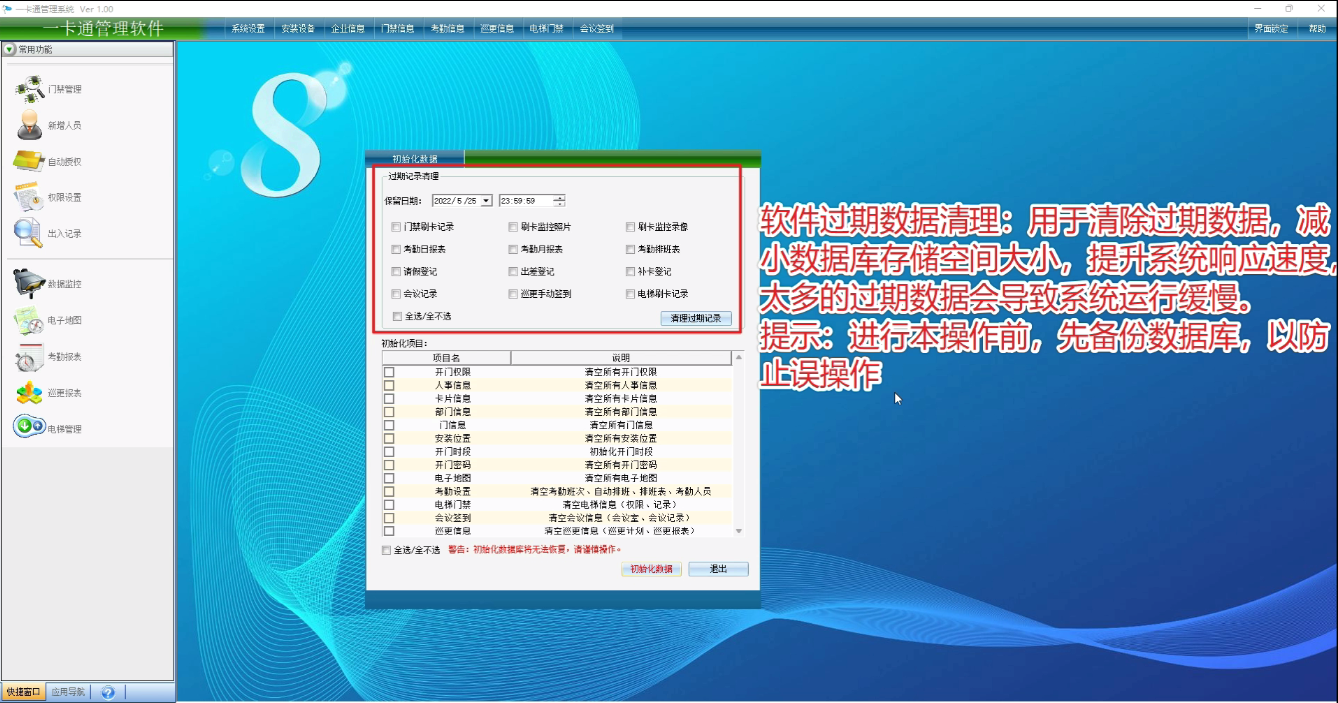This screenshot has height=703, width=1338.
Task: Open the 系统设置 menu
Action: click(248, 29)
